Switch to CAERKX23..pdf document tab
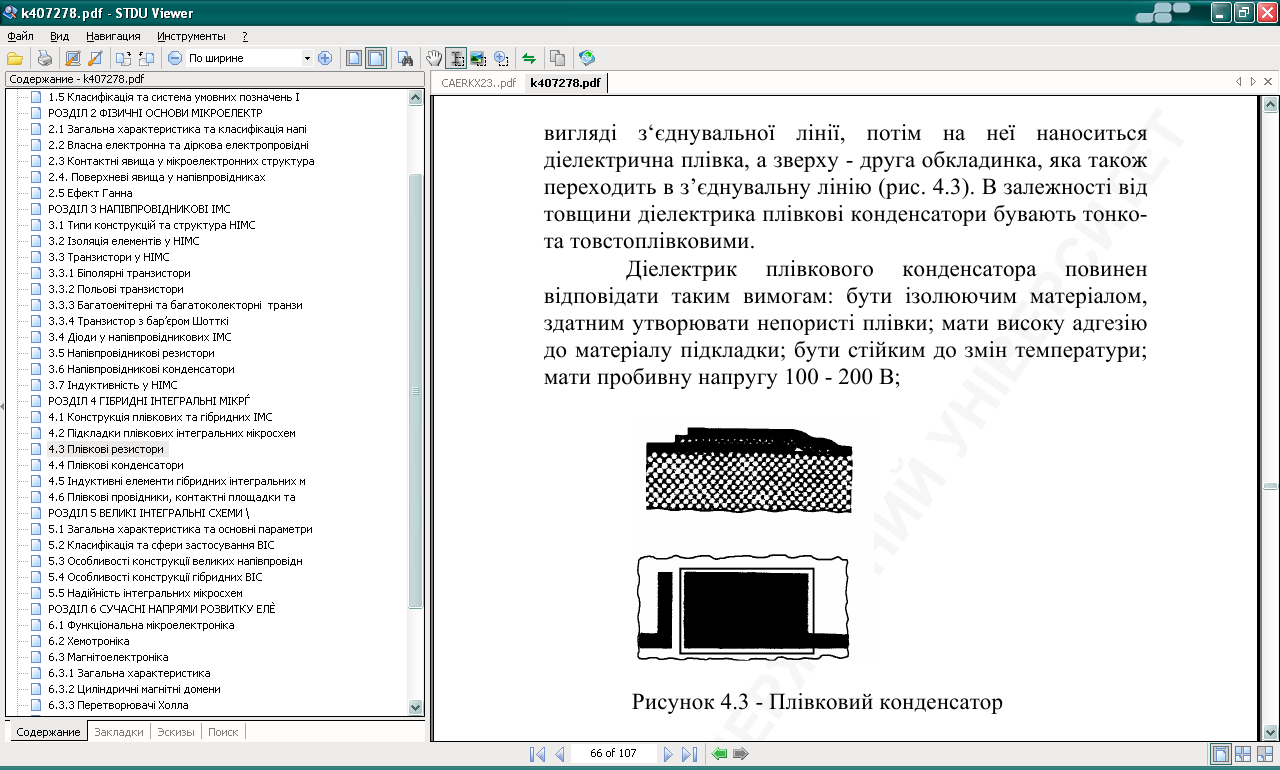Image resolution: width=1280 pixels, height=770 pixels. pos(478,83)
